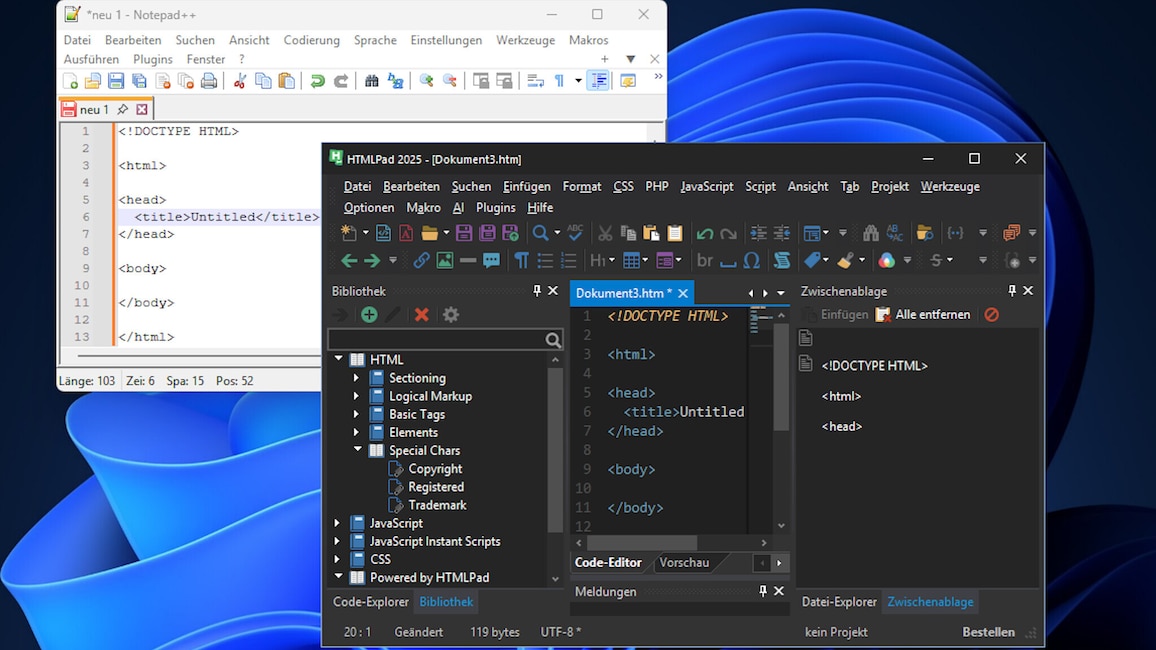Expand the CSS library node

point(337,559)
